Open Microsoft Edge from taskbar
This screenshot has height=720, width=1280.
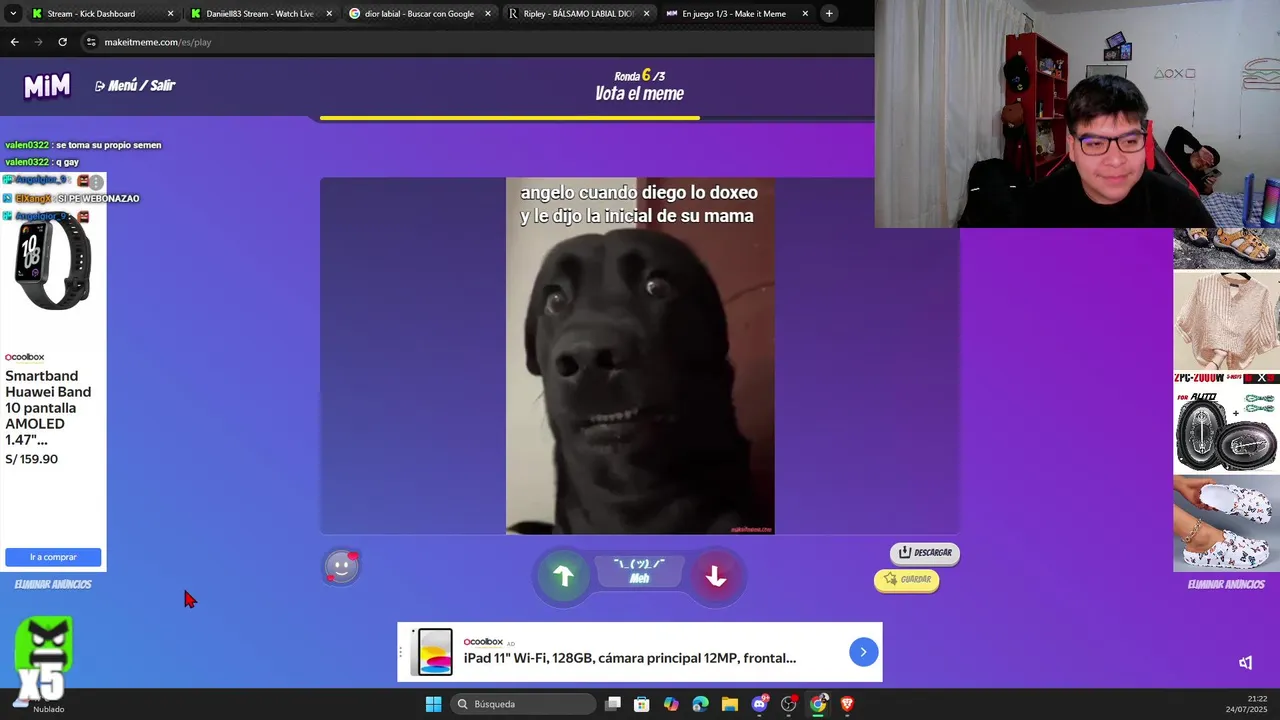[x=700, y=704]
